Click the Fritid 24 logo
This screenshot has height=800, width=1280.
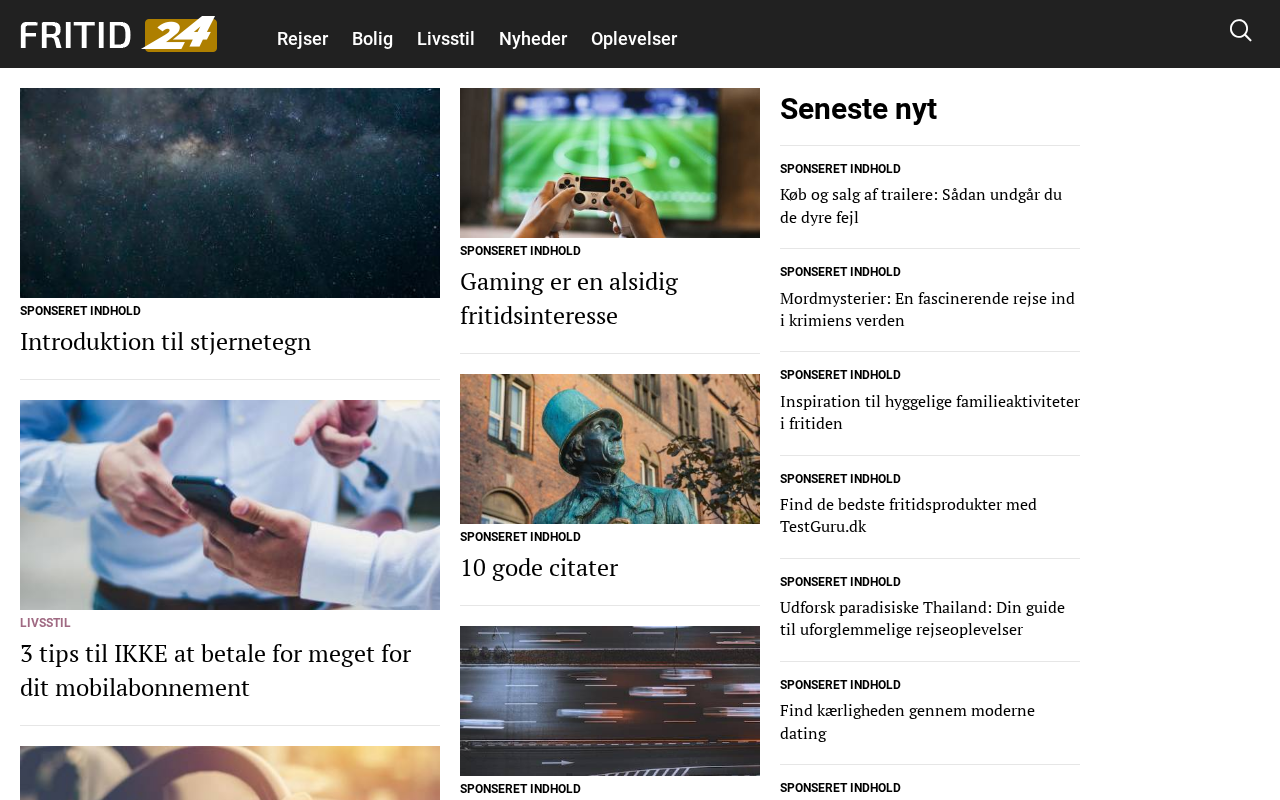coord(119,34)
